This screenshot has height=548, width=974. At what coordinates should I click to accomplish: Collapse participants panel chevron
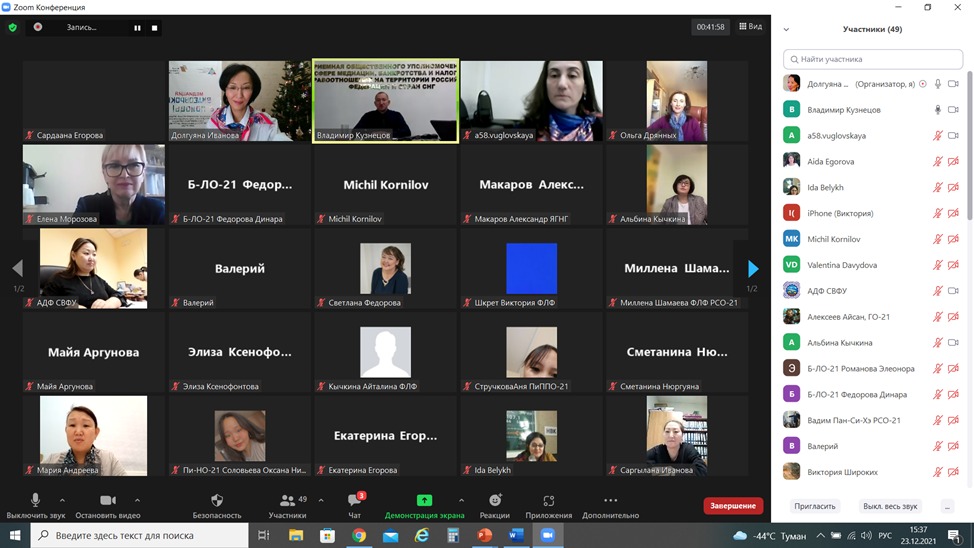click(x=786, y=29)
